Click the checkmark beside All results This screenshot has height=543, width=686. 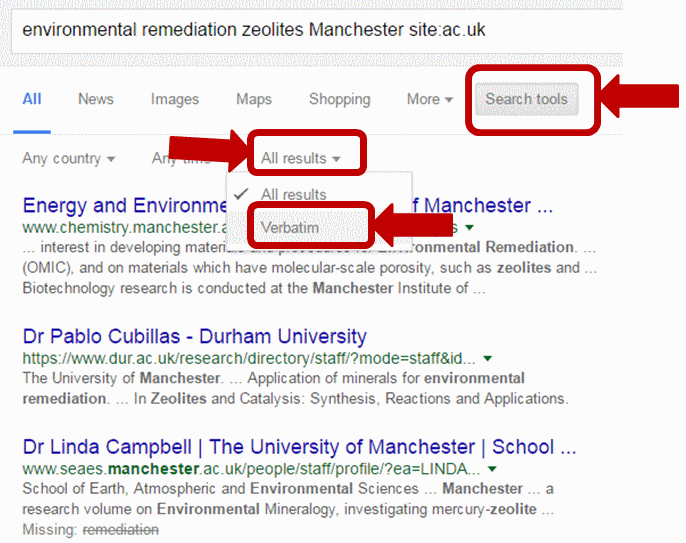[241, 194]
